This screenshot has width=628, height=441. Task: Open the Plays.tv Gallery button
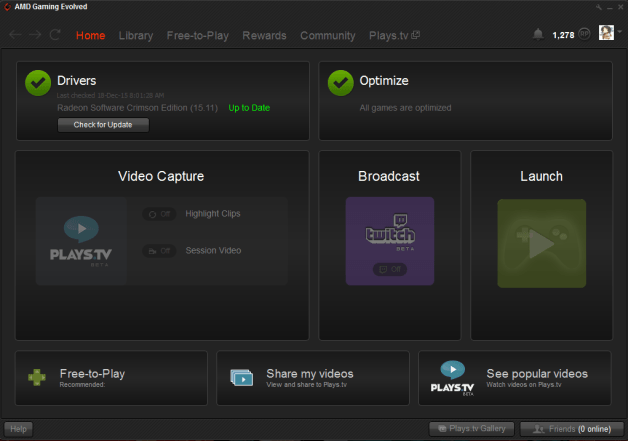pyautogui.click(x=472, y=429)
